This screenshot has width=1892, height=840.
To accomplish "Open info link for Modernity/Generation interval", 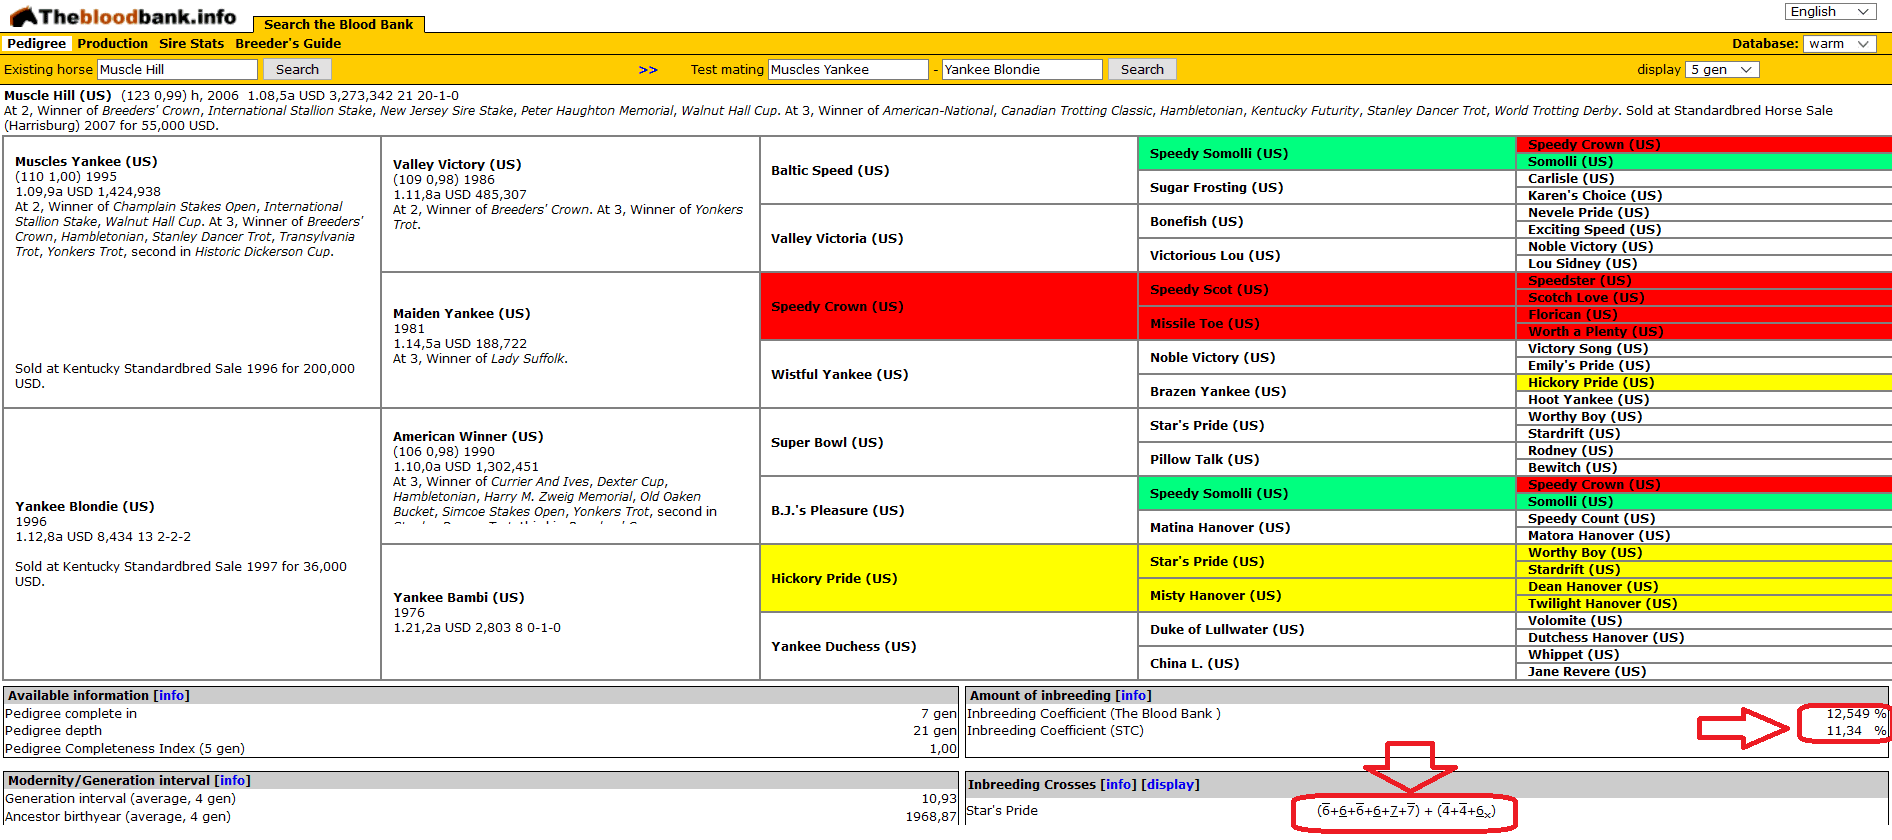I will pos(232,780).
